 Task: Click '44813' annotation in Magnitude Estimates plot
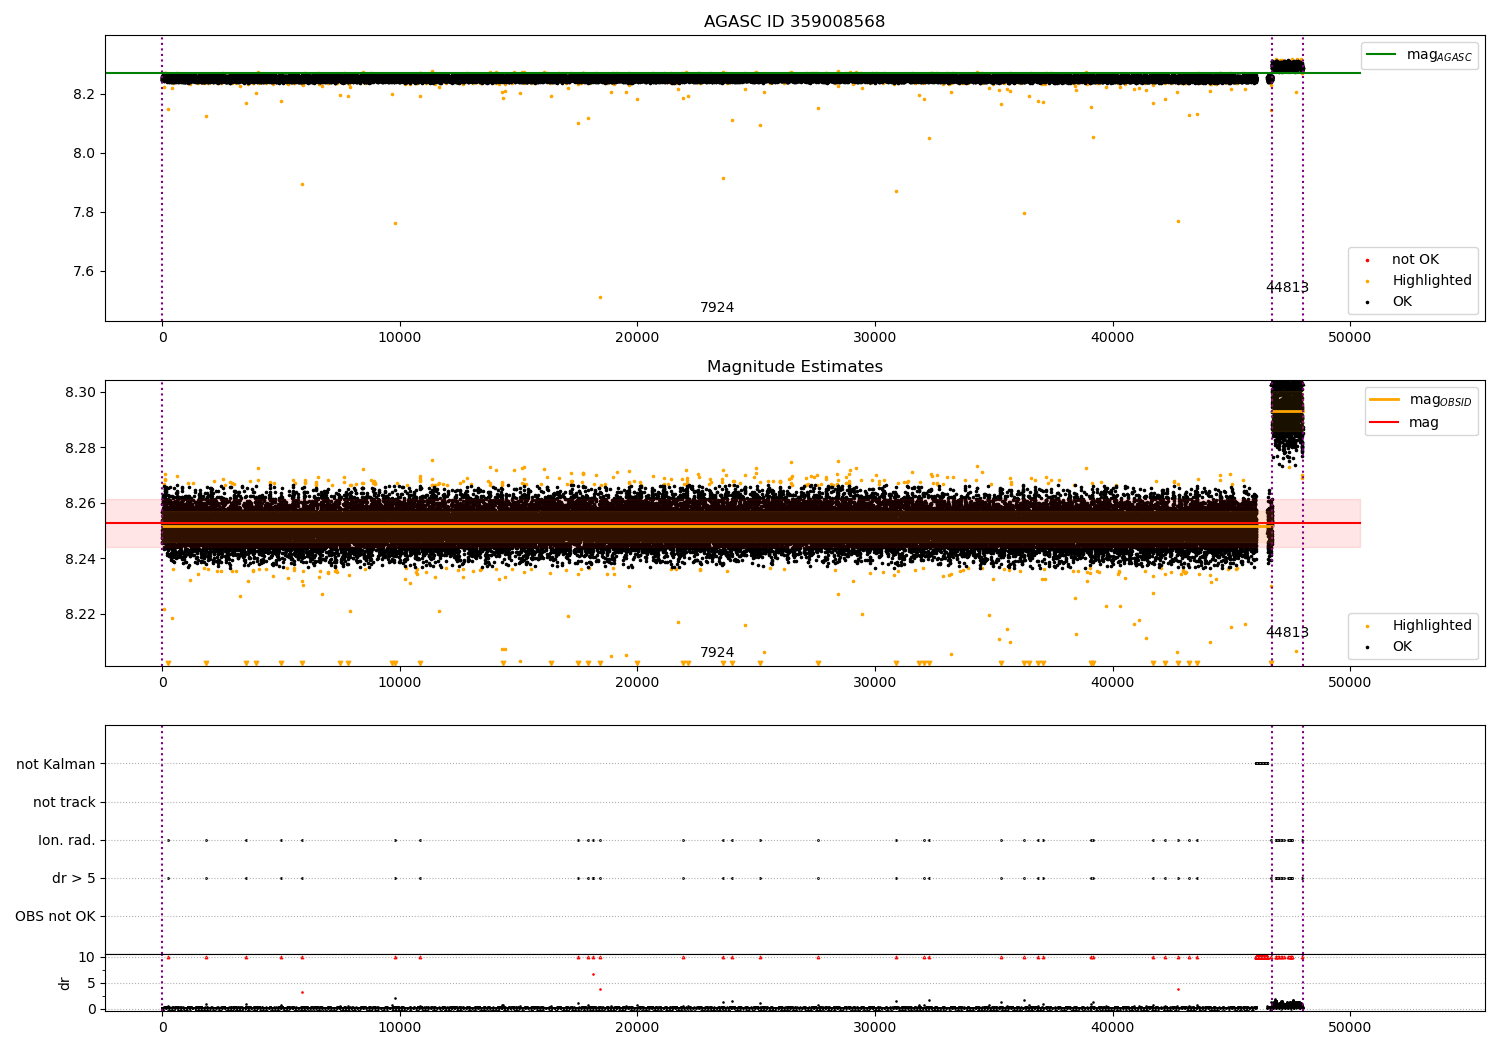1287,633
